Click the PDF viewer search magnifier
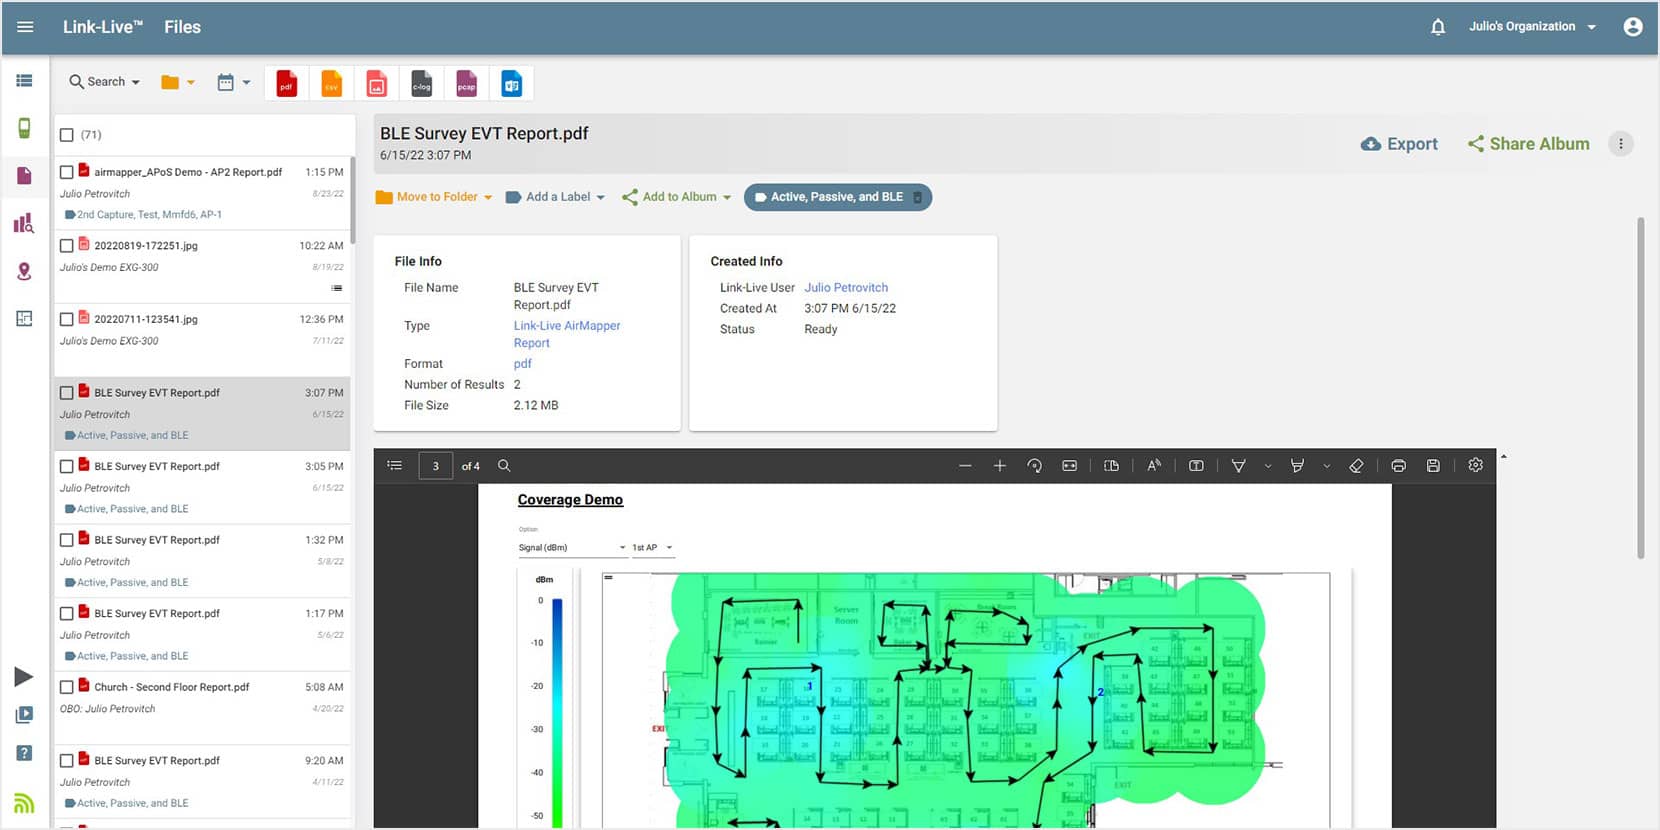1660x830 pixels. 504,465
